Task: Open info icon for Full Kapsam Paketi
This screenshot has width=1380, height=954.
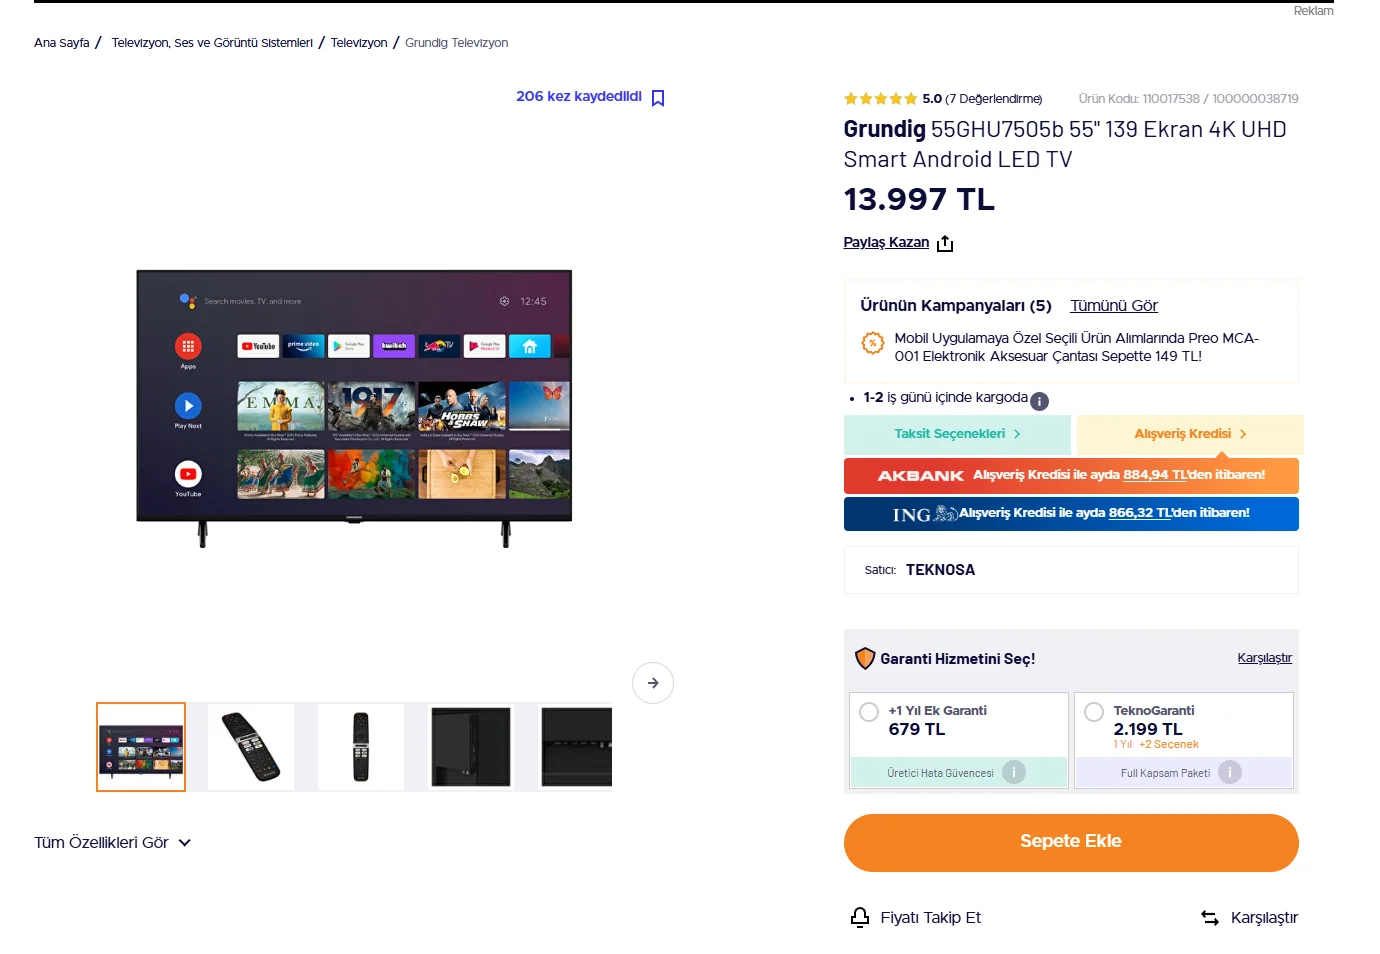Action: click(x=1230, y=772)
